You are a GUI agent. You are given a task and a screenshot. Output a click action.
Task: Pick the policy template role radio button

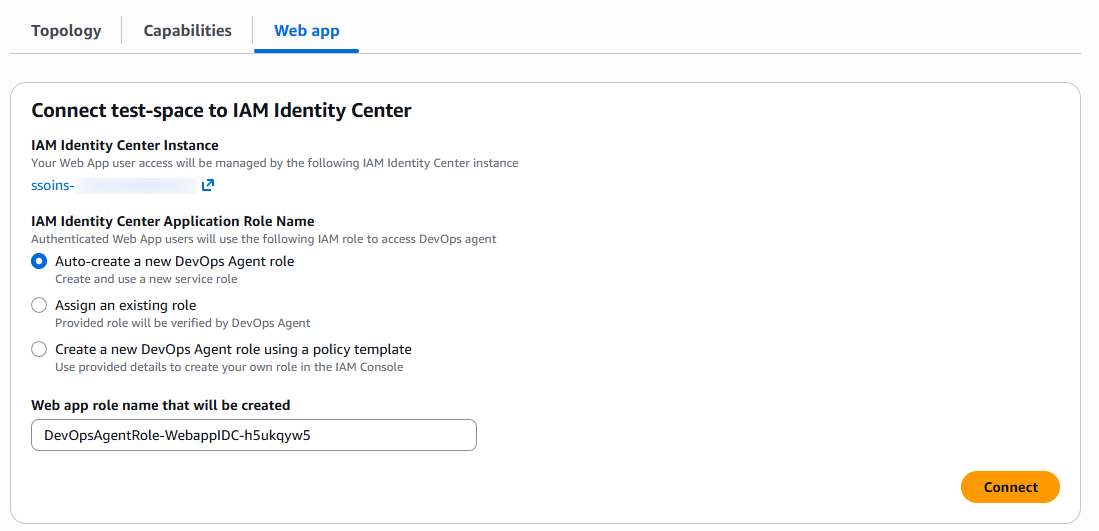point(39,349)
